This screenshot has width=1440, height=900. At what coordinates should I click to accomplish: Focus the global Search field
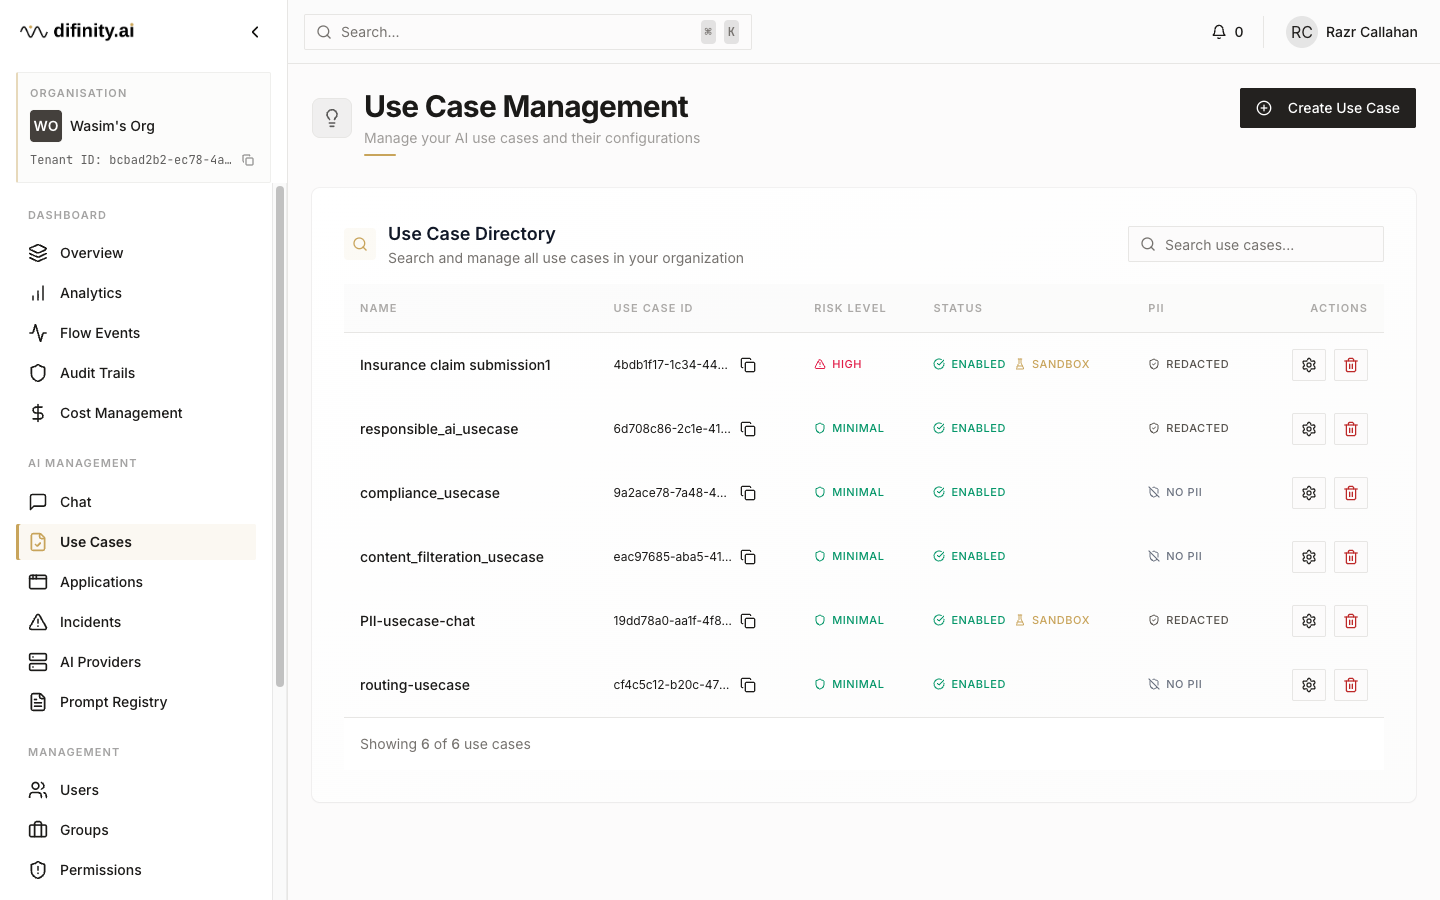click(528, 32)
